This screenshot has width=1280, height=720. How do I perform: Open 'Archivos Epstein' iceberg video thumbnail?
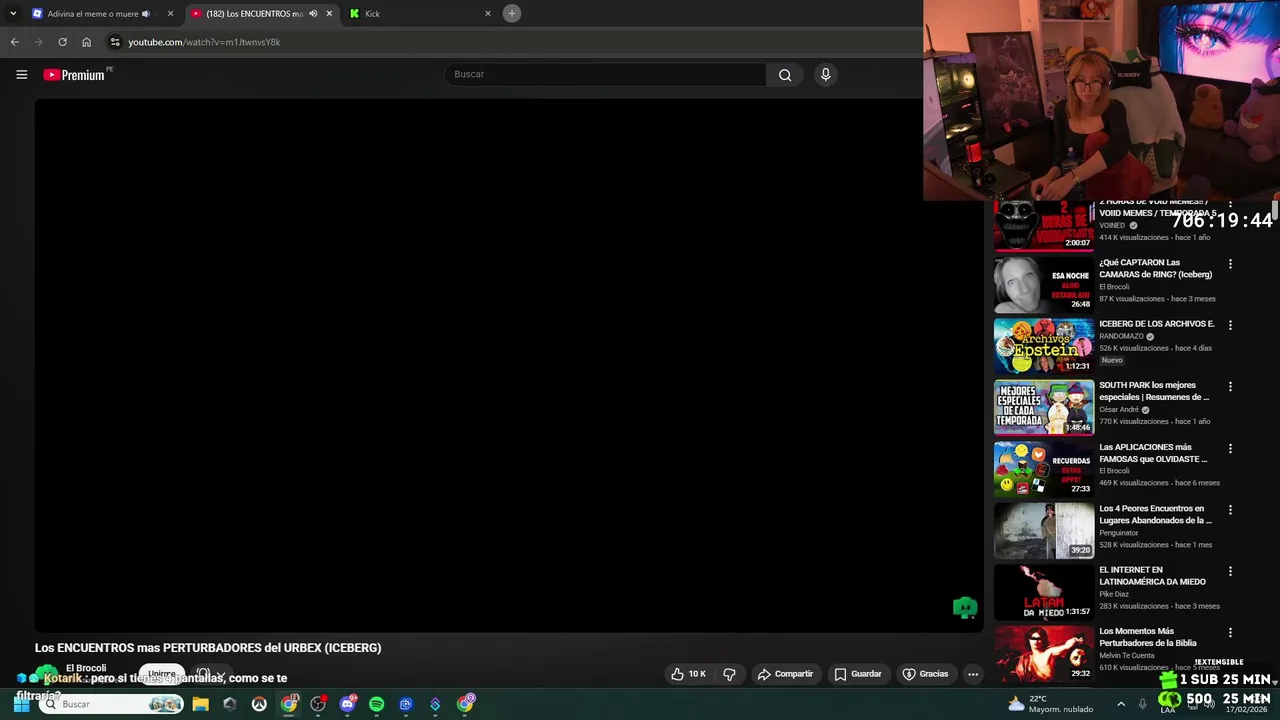1044,346
